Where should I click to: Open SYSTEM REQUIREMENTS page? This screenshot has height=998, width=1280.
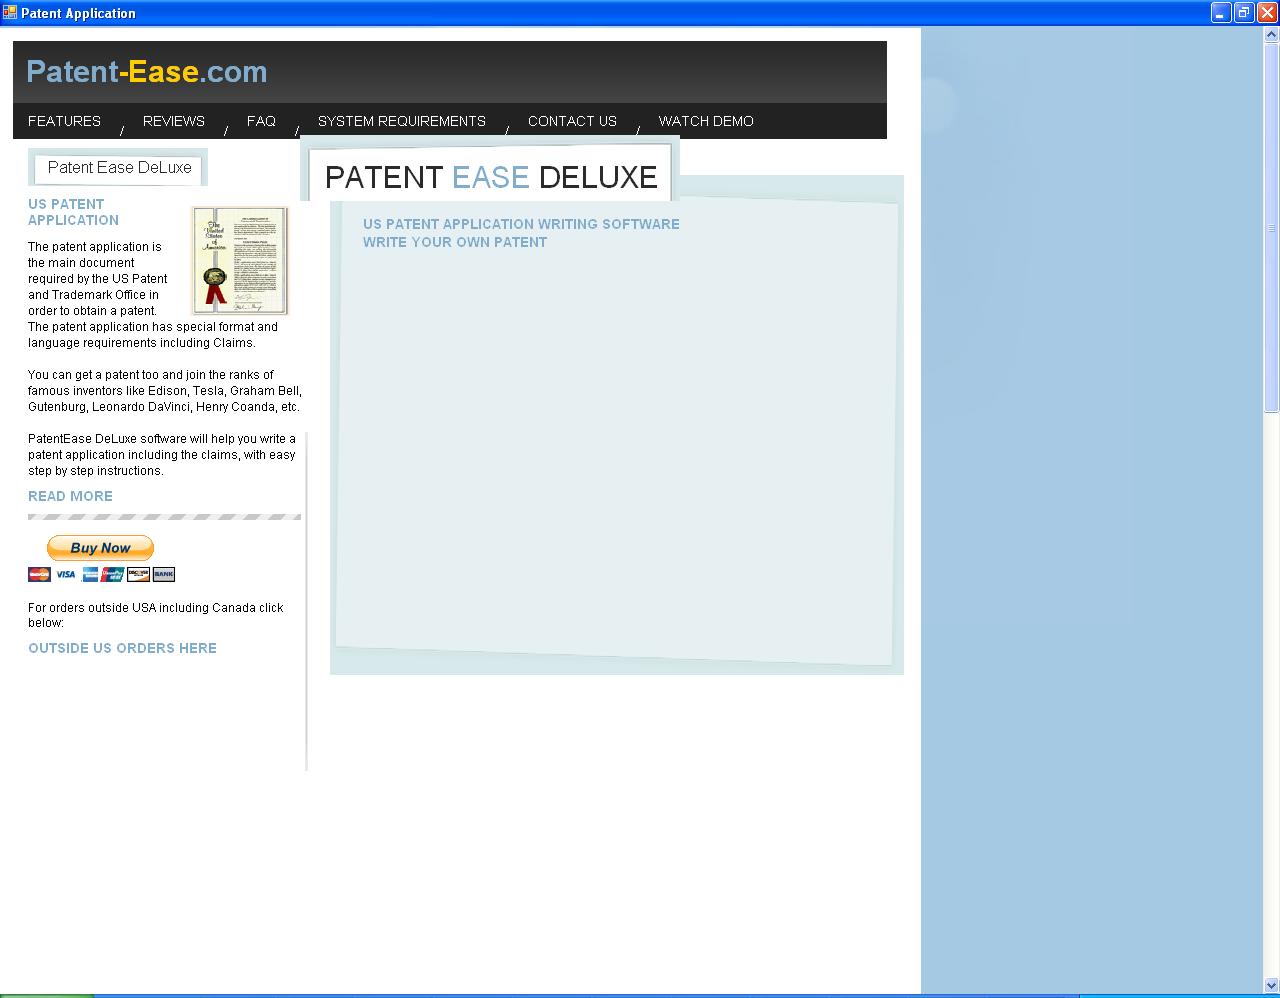(402, 121)
